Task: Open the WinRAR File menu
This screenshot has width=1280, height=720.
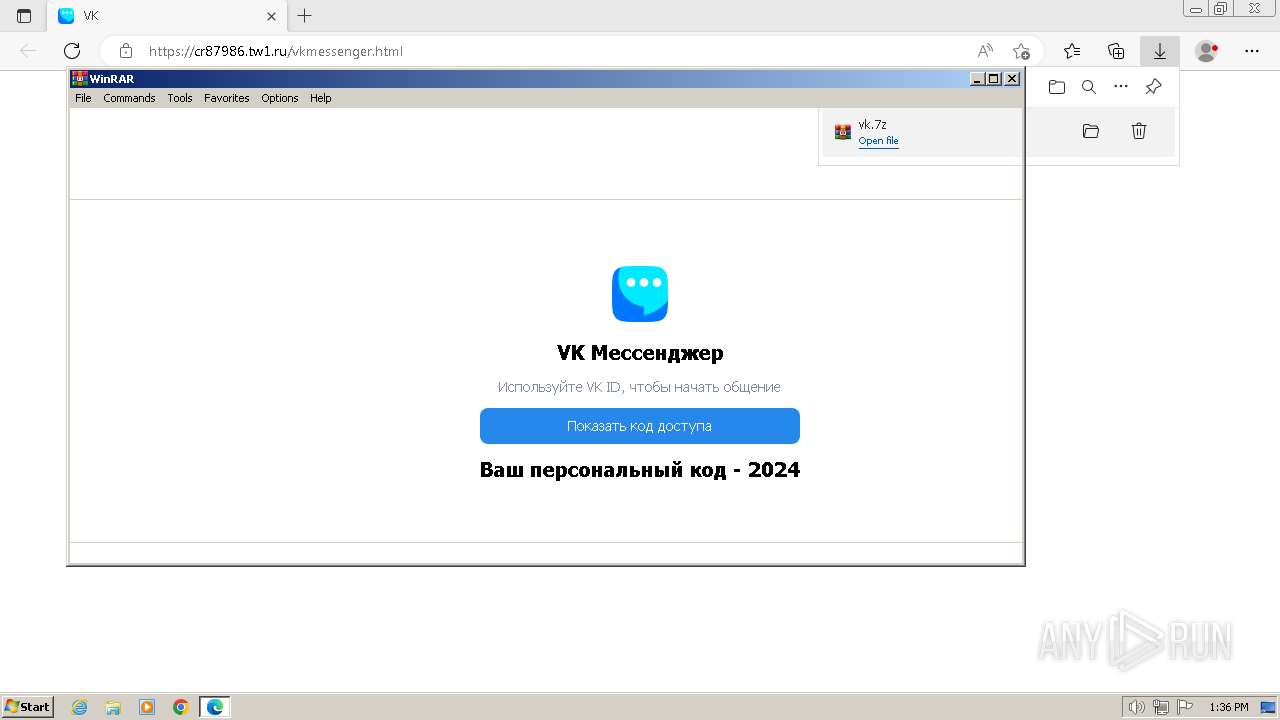Action: point(83,98)
